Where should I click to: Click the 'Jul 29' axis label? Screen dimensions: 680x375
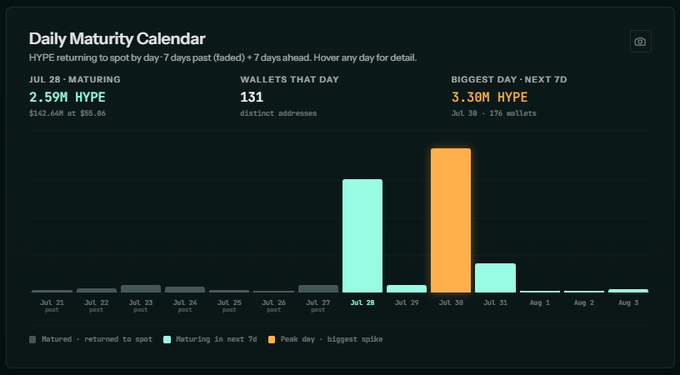[407, 303]
